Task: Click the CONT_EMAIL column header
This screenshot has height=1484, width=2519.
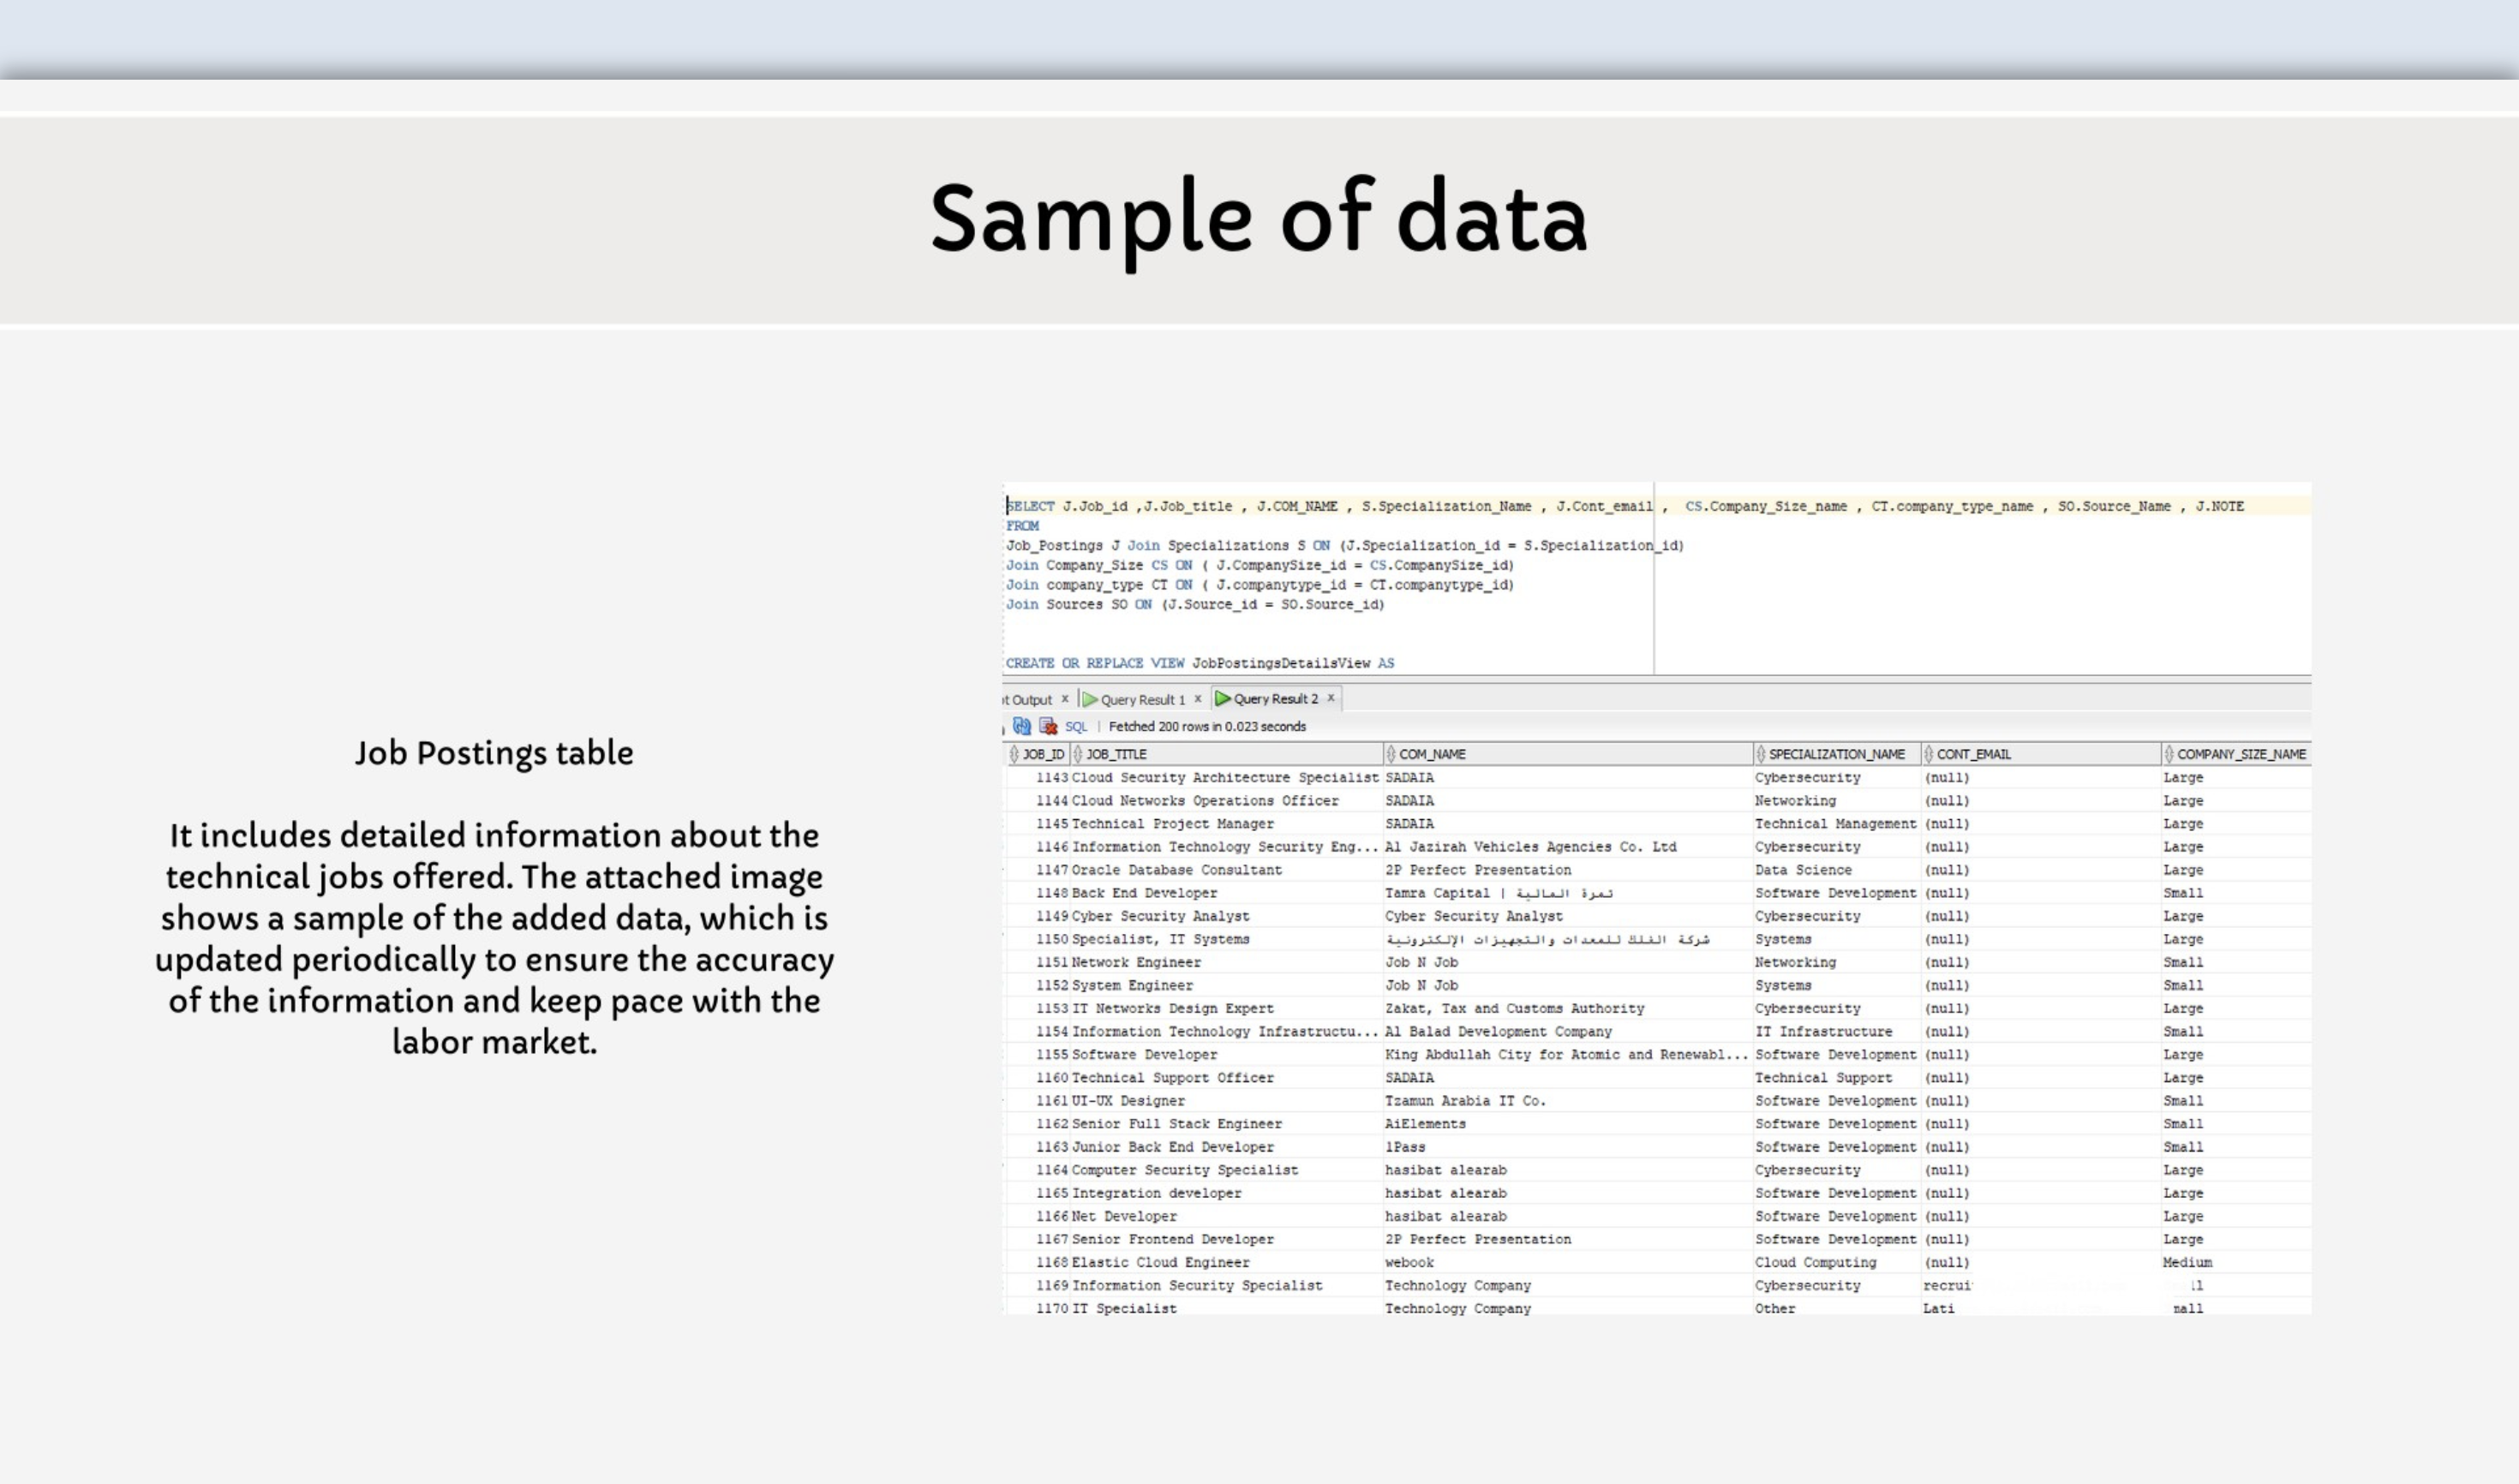Action: coord(2041,754)
